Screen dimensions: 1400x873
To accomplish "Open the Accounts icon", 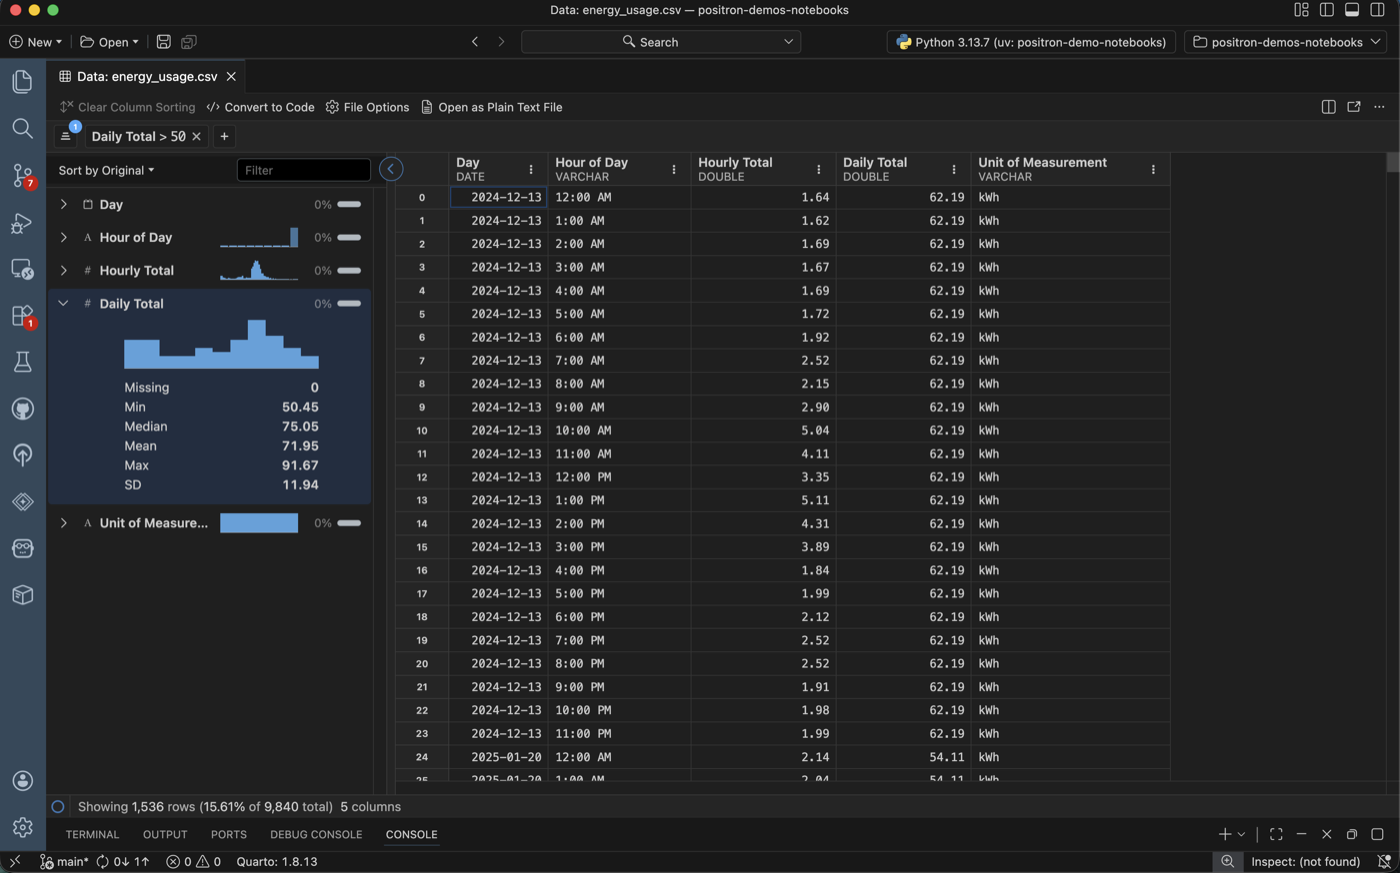I will click(22, 781).
